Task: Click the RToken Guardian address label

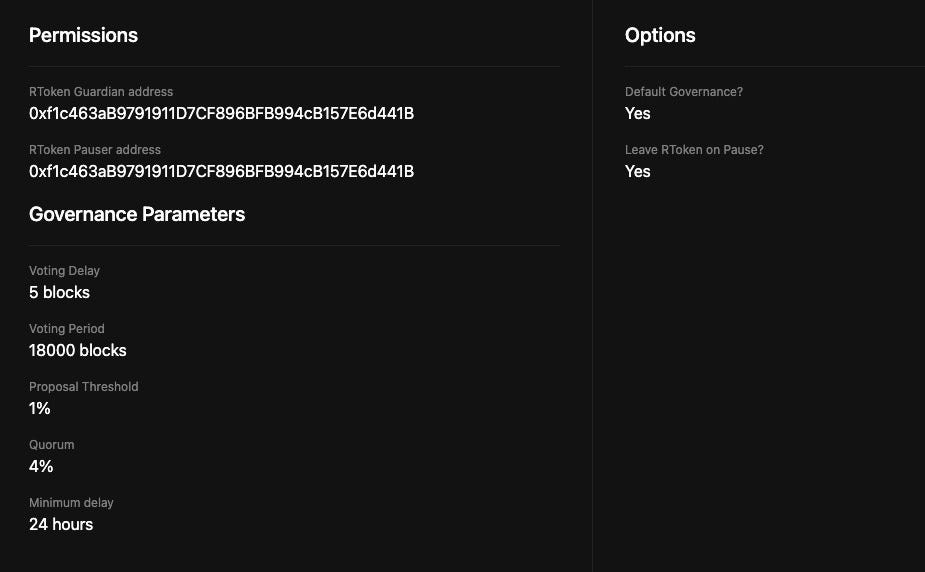Action: tap(101, 91)
